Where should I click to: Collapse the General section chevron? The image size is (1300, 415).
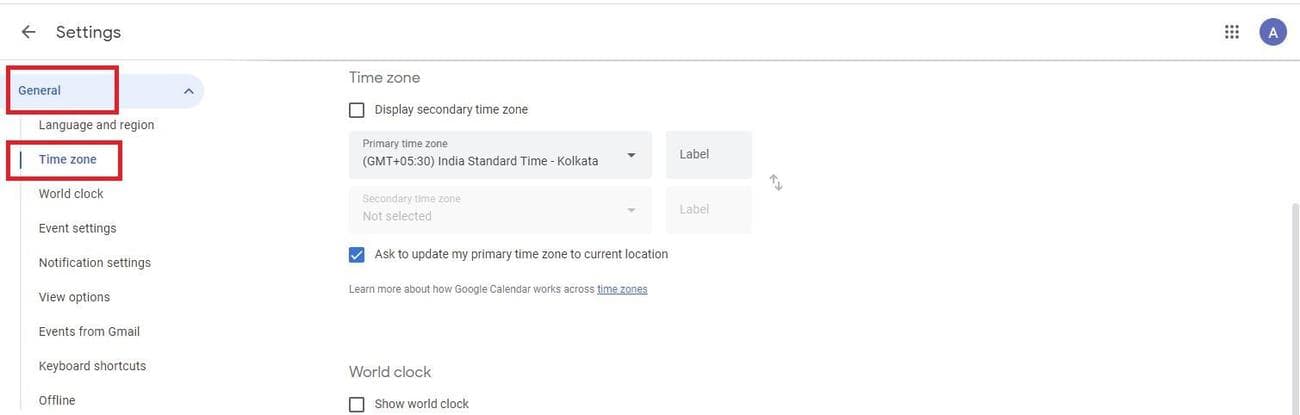(x=188, y=91)
